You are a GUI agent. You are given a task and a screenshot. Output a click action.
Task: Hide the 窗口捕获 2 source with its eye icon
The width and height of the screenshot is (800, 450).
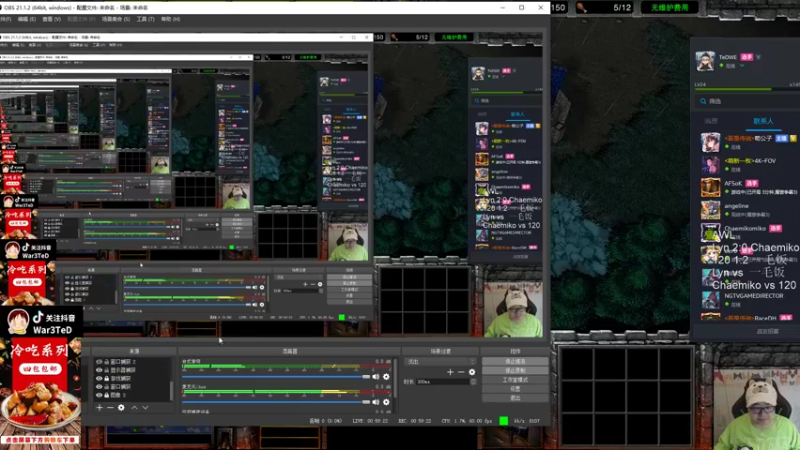click(x=99, y=362)
